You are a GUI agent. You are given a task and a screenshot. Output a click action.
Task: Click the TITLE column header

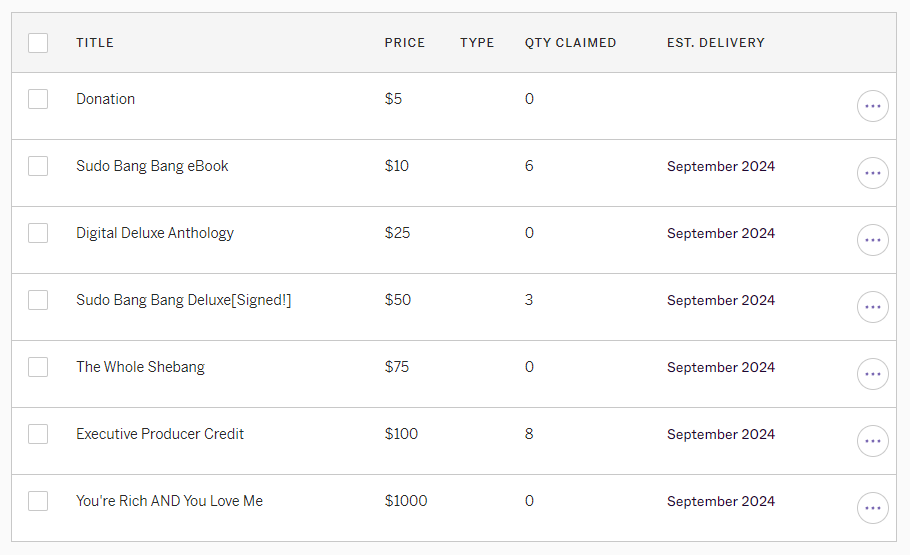coord(95,43)
